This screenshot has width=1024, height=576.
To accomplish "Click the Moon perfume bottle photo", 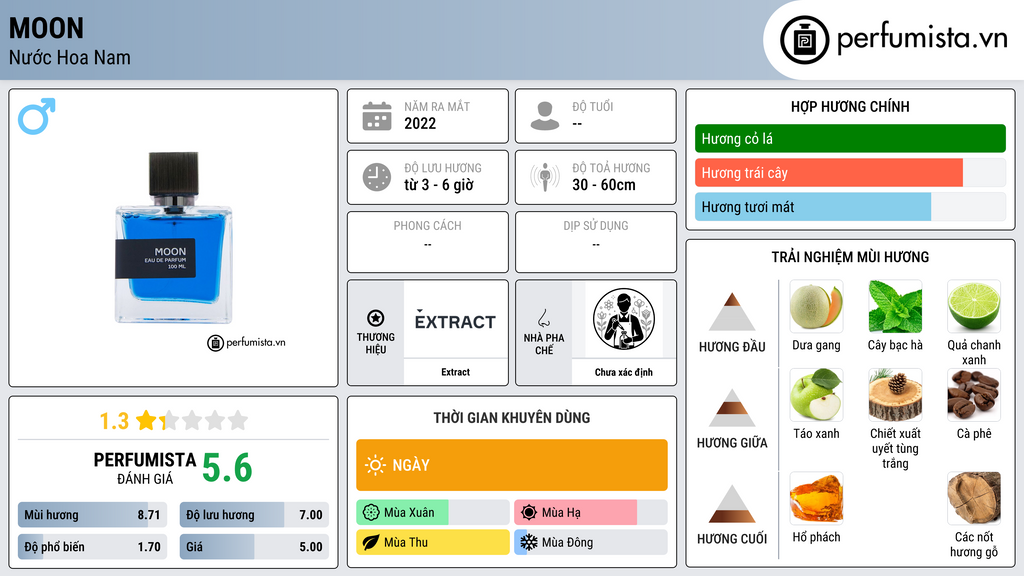I will click(x=174, y=238).
